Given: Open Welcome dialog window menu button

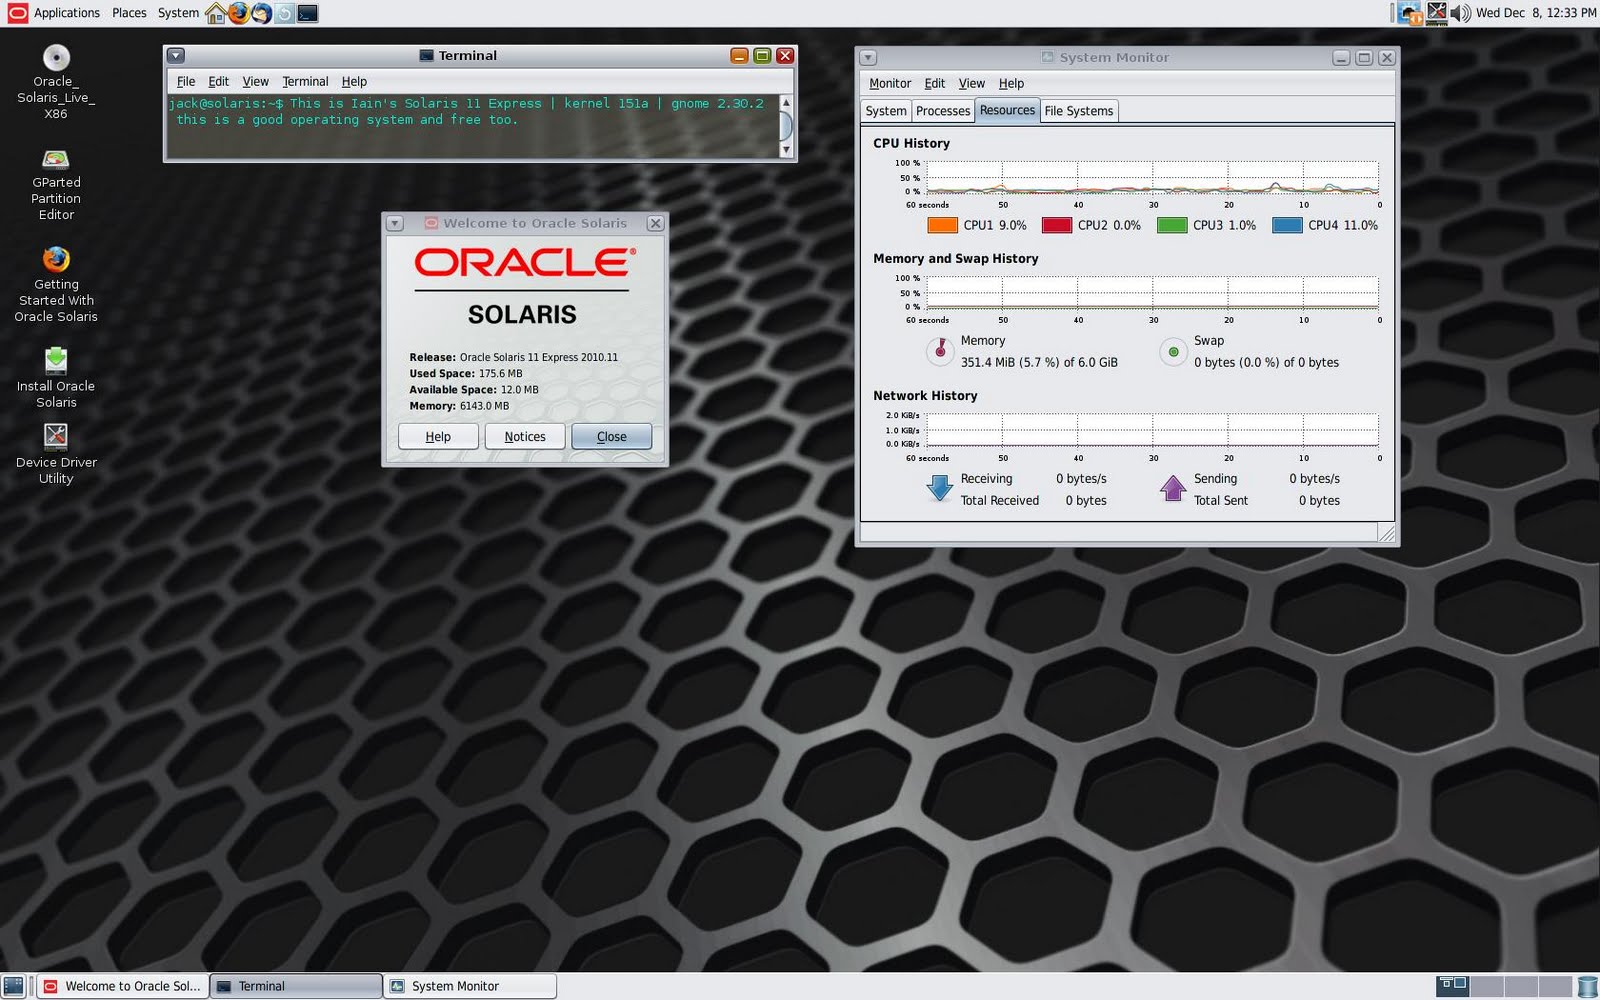Looking at the screenshot, I should pyautogui.click(x=395, y=223).
